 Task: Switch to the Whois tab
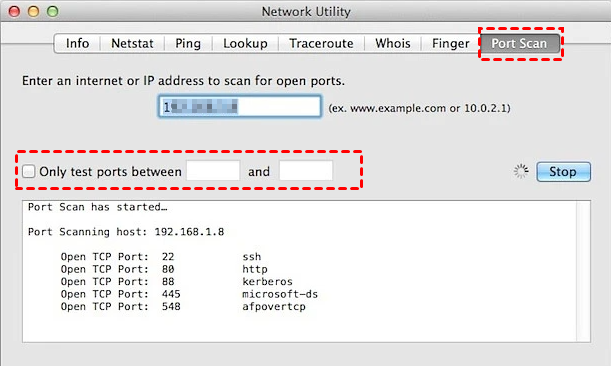coord(393,43)
